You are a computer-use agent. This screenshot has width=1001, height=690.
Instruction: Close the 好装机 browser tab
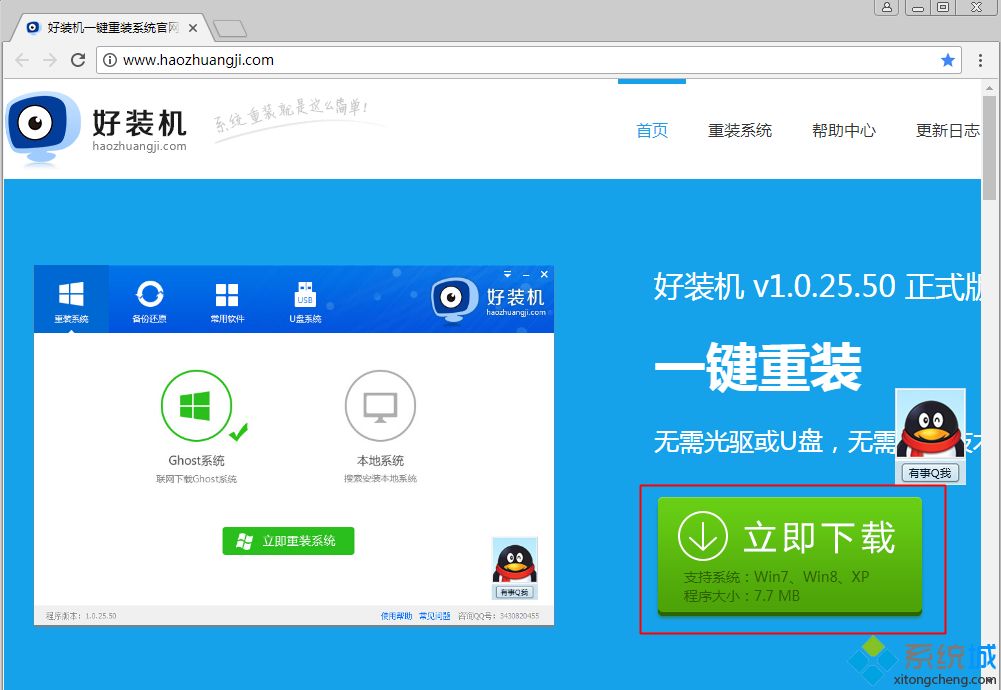[193, 28]
